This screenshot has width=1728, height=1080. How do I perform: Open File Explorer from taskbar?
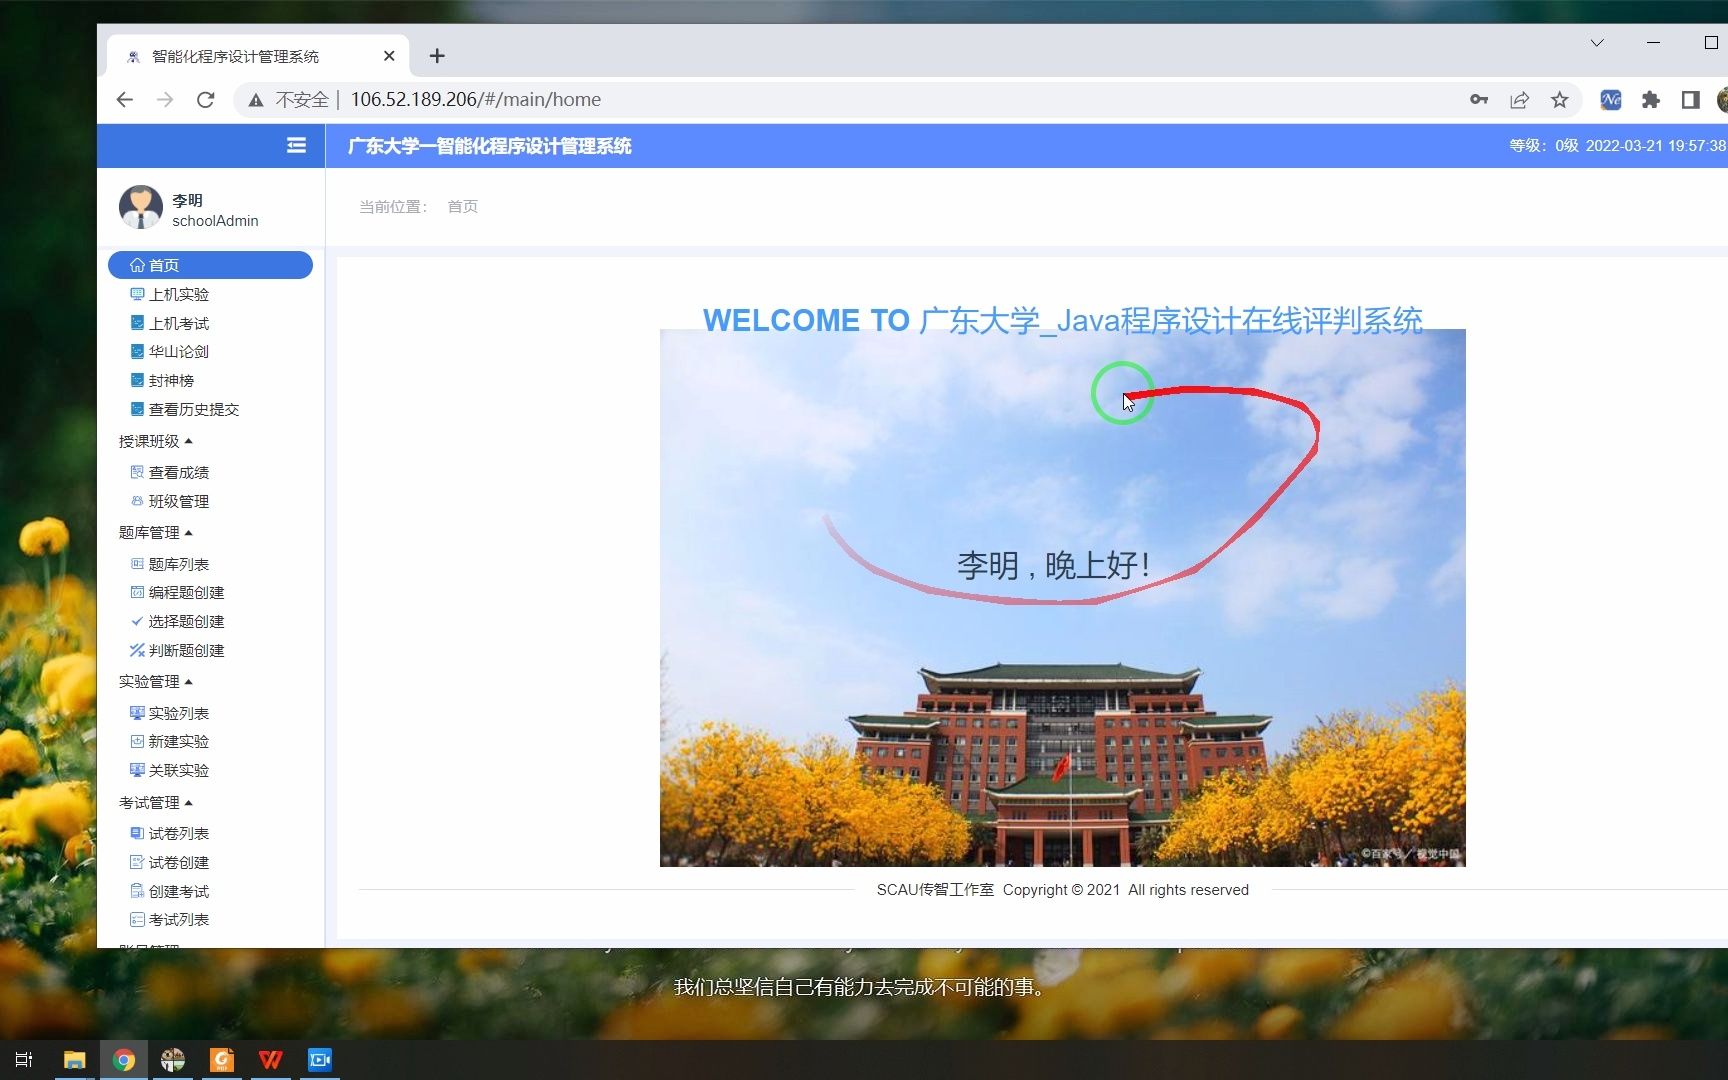tap(75, 1060)
